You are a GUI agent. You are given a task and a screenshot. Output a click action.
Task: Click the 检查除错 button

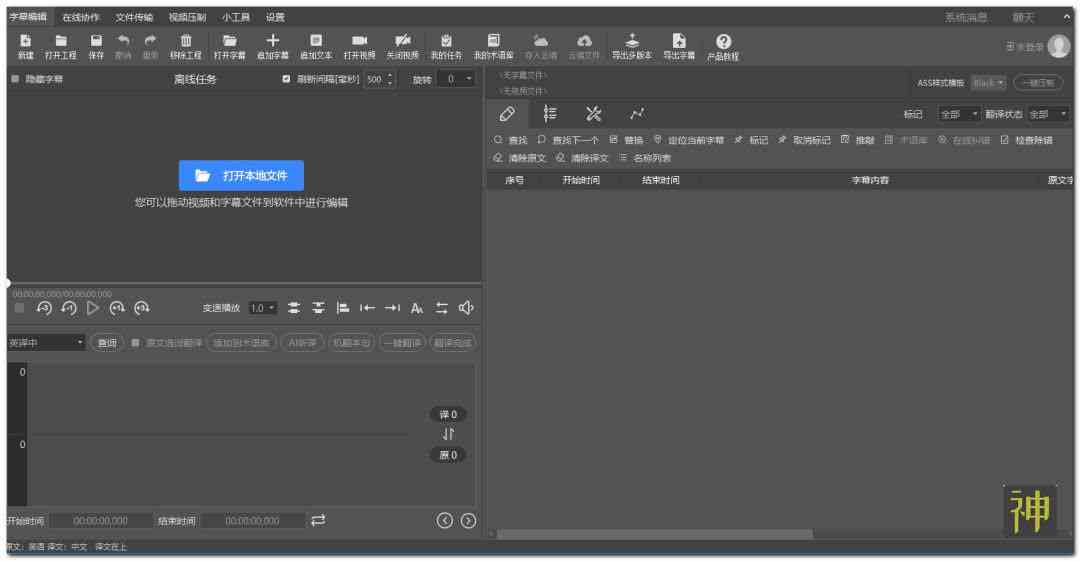point(1026,140)
